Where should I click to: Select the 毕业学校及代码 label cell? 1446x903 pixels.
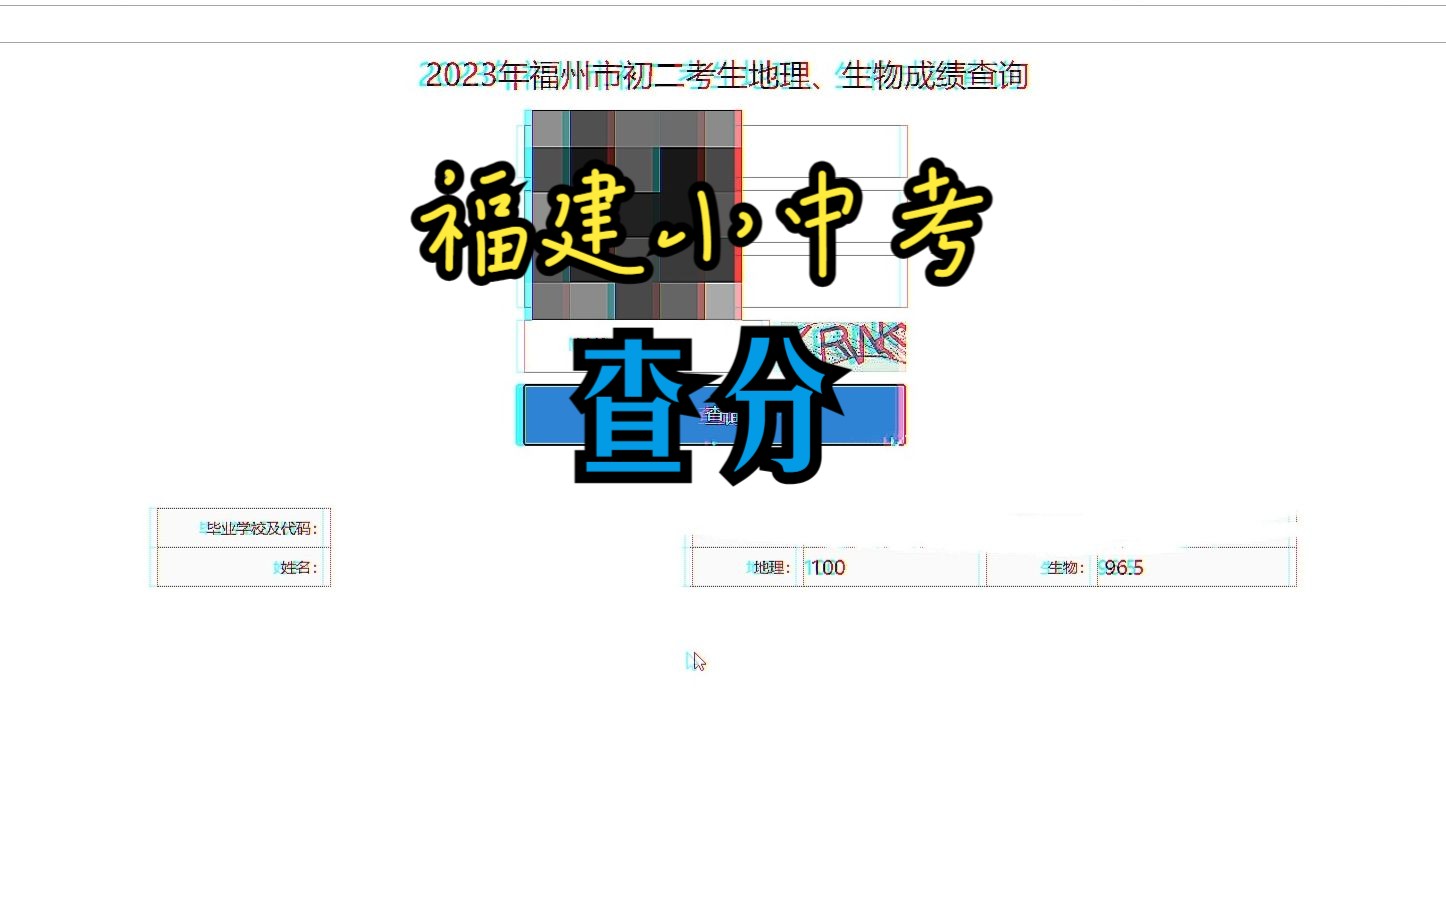coord(243,528)
